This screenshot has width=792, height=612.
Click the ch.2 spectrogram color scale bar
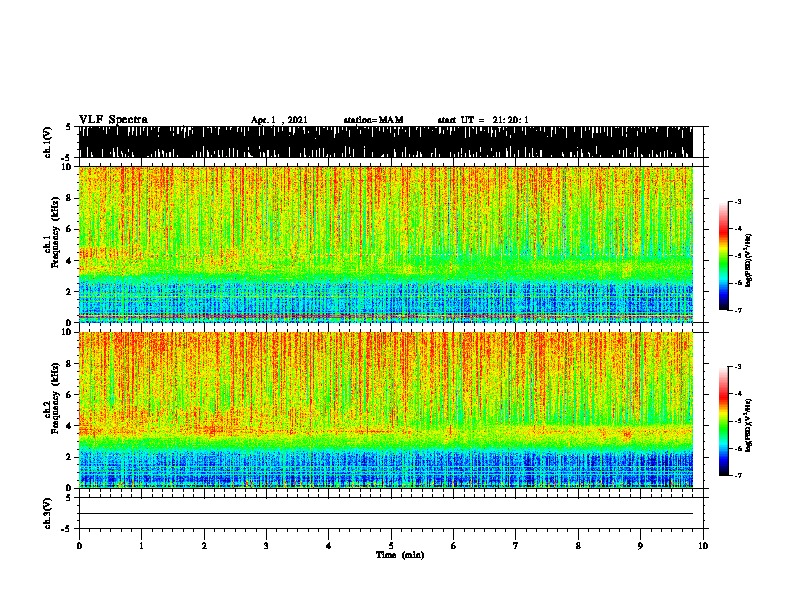point(724,421)
